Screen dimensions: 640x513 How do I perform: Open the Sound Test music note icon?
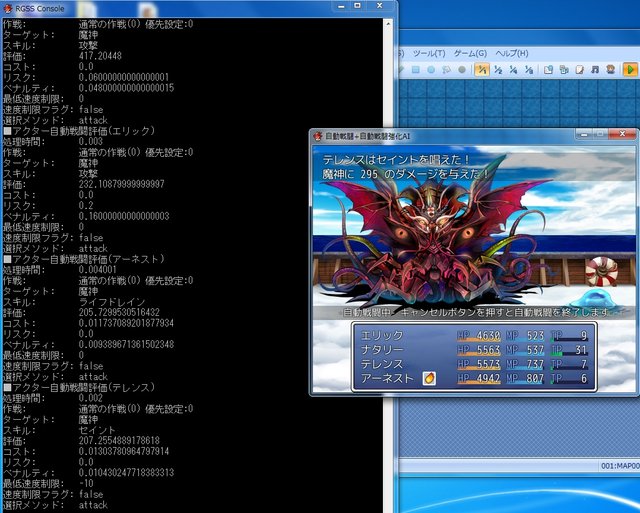coord(595,70)
